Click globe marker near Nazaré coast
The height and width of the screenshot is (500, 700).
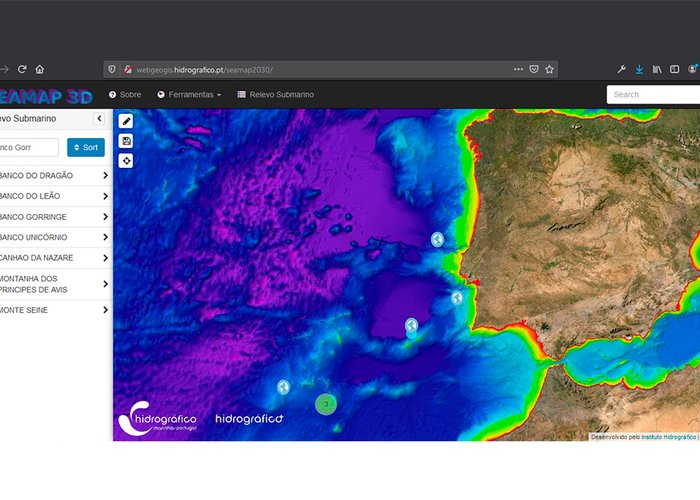pyautogui.click(x=437, y=240)
